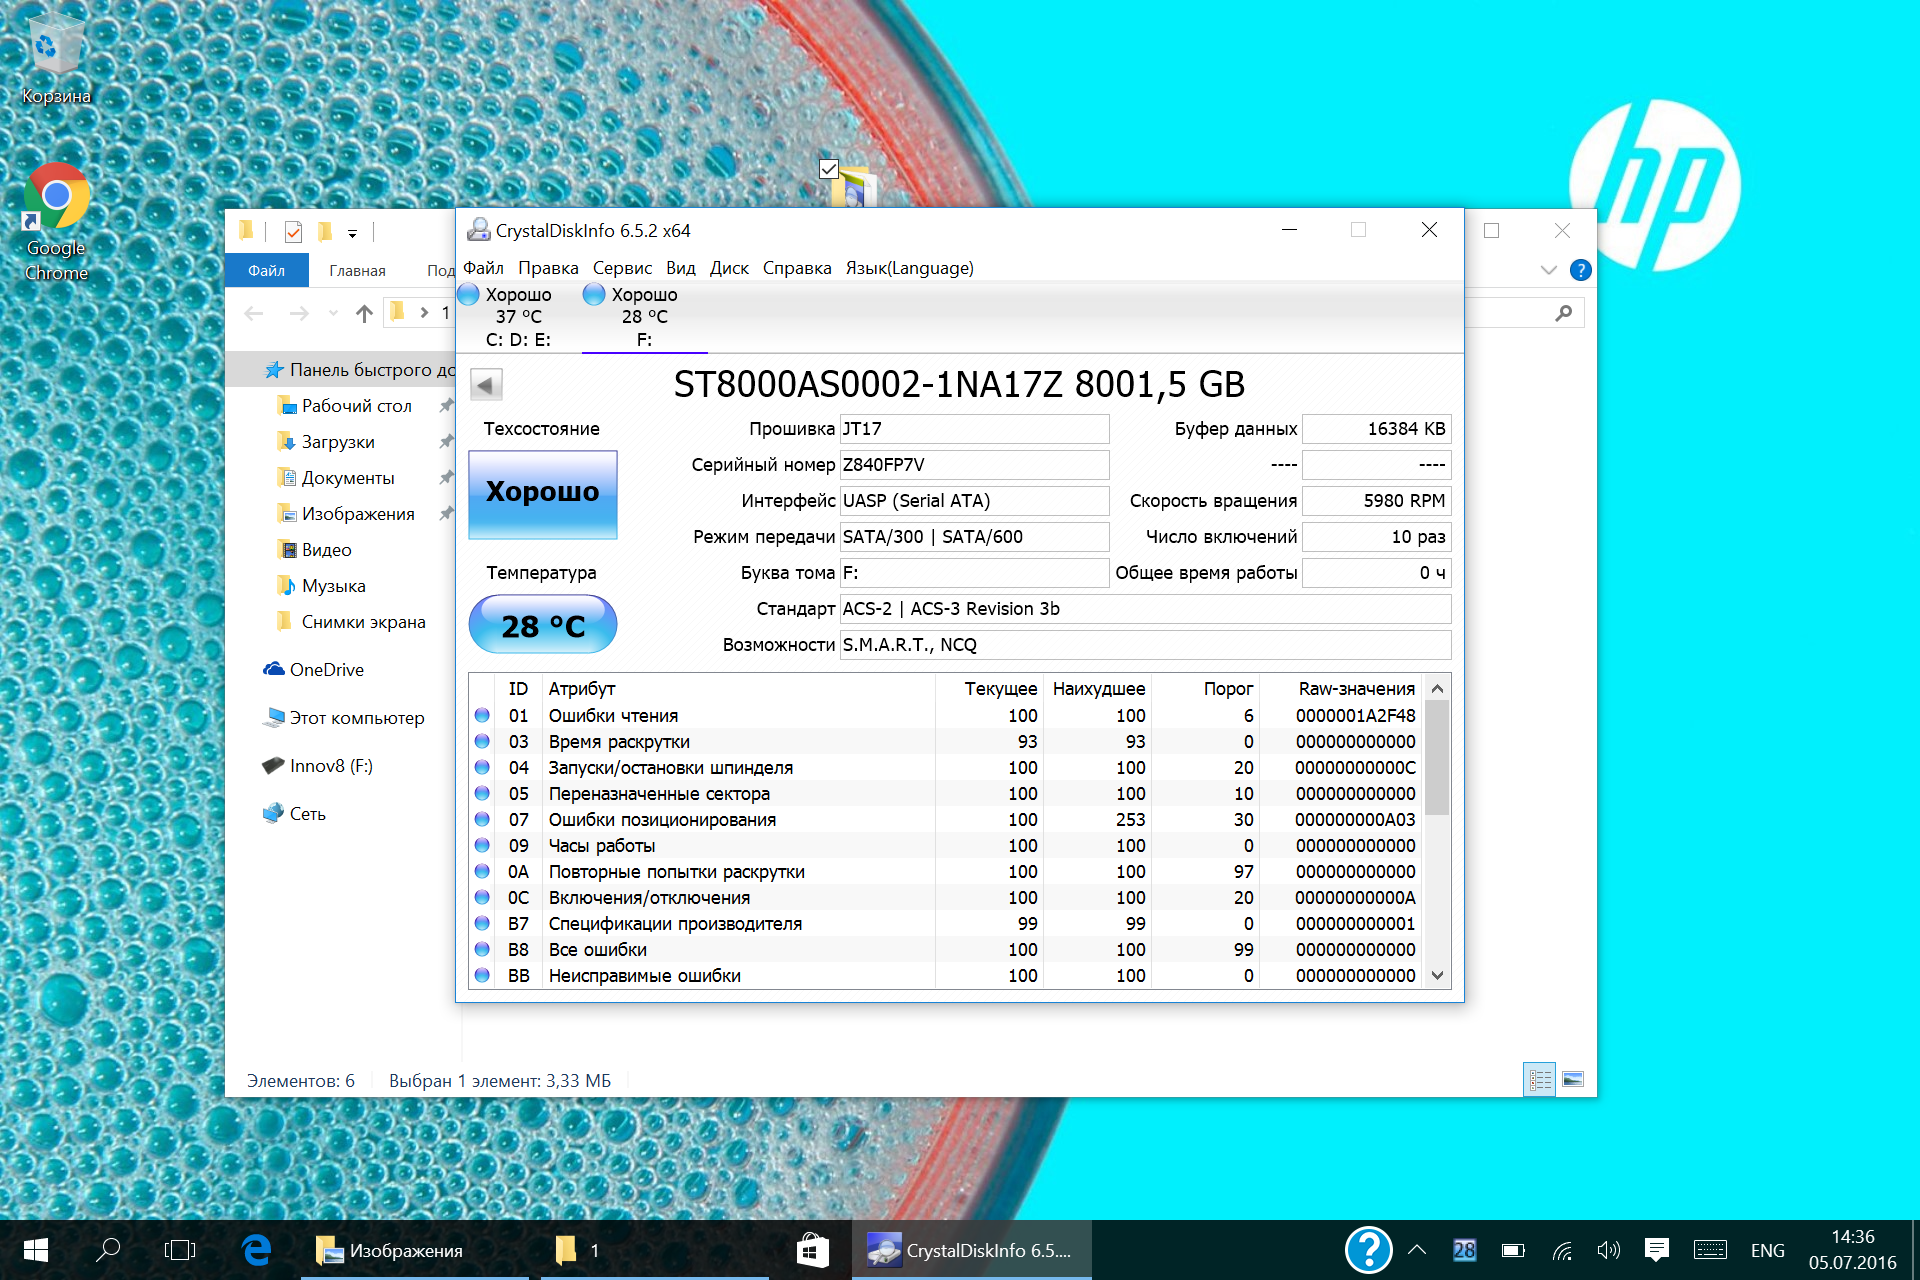Click the previous disk arrow button
Screen dimensions: 1920x1280
(486, 385)
